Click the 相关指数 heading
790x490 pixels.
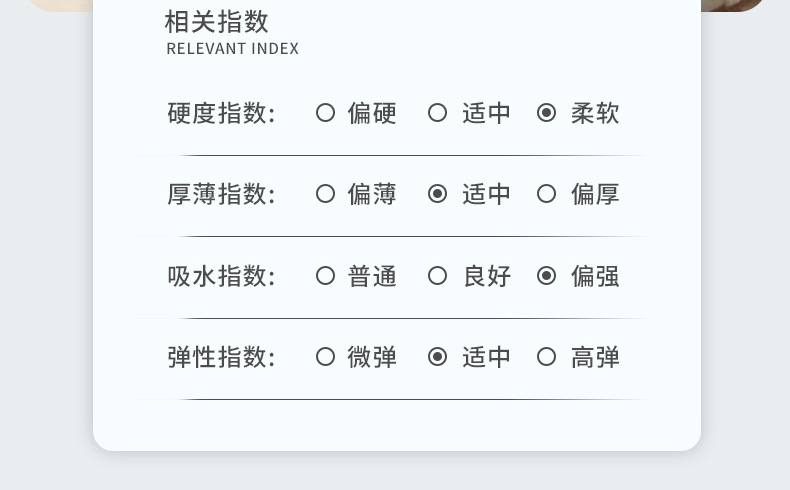217,21
